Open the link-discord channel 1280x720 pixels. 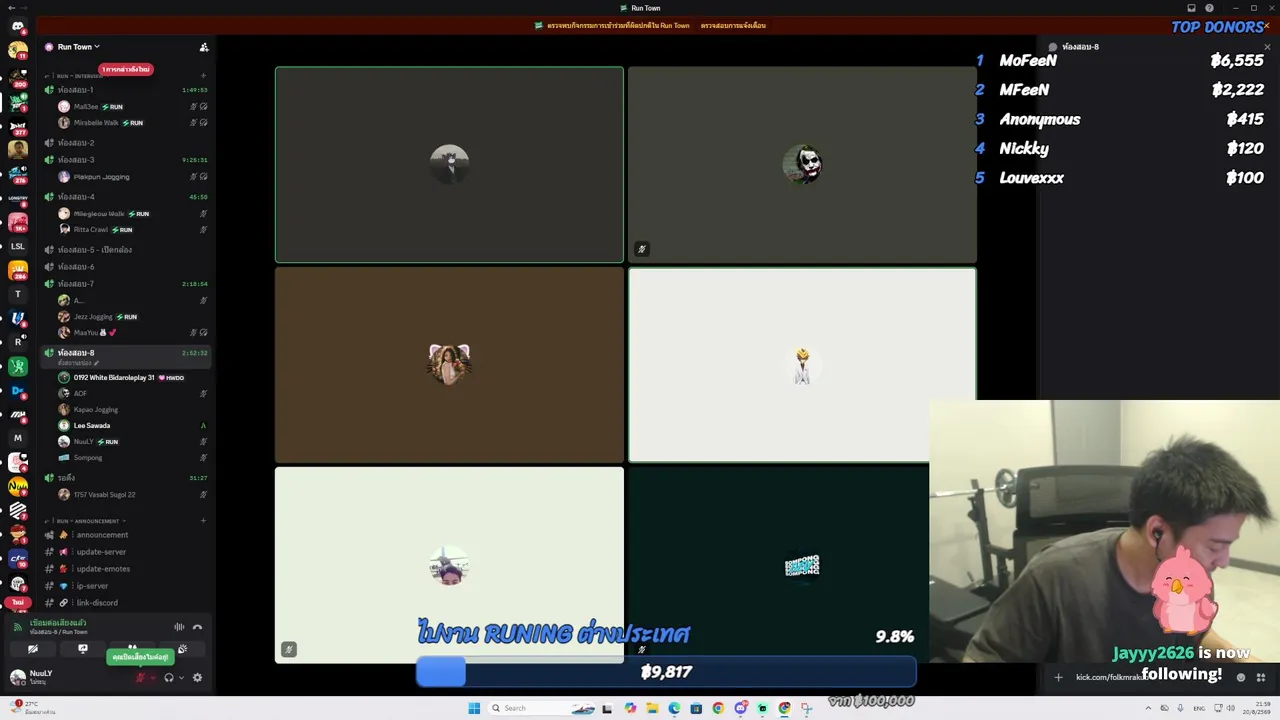[x=126, y=603]
